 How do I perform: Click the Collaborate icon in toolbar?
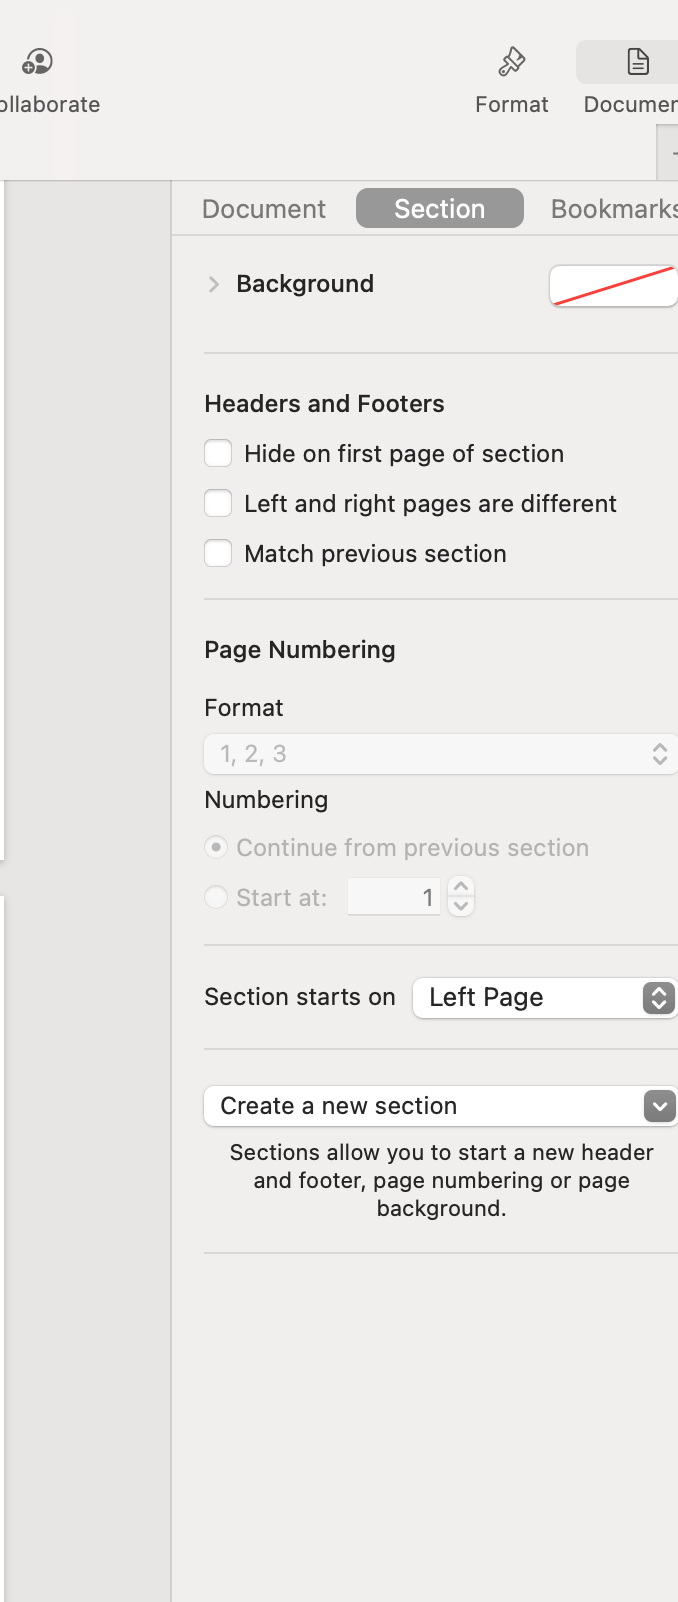tap(37, 63)
